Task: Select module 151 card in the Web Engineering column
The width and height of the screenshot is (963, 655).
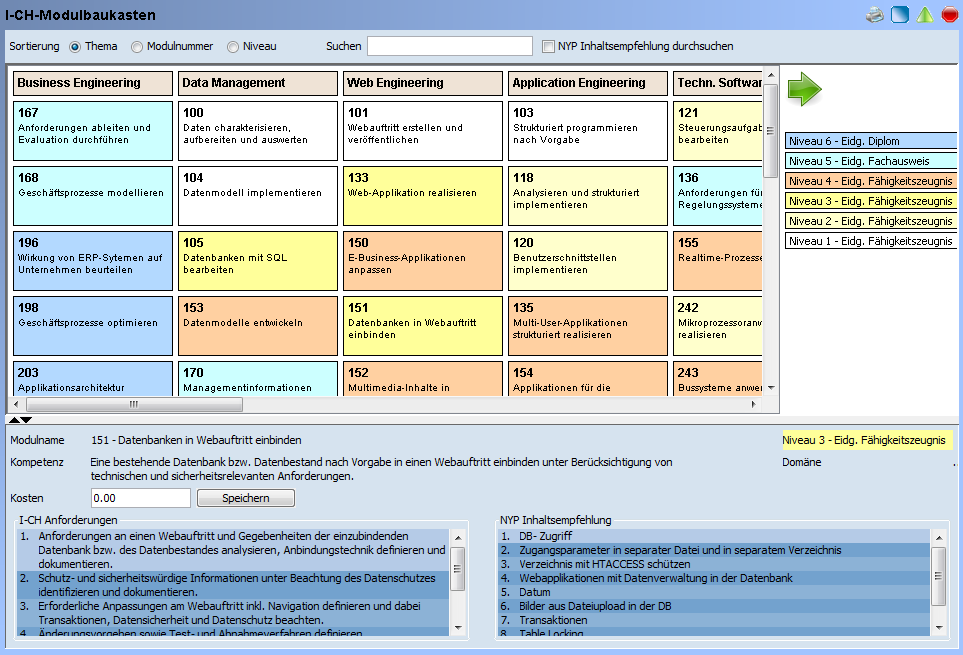Action: click(x=423, y=326)
